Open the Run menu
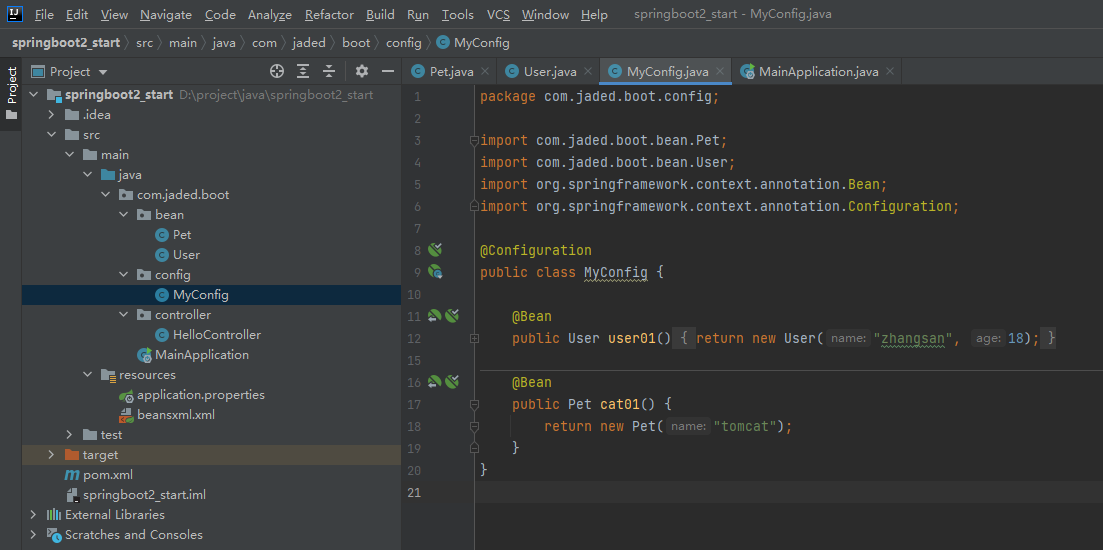1103x550 pixels. coord(418,15)
